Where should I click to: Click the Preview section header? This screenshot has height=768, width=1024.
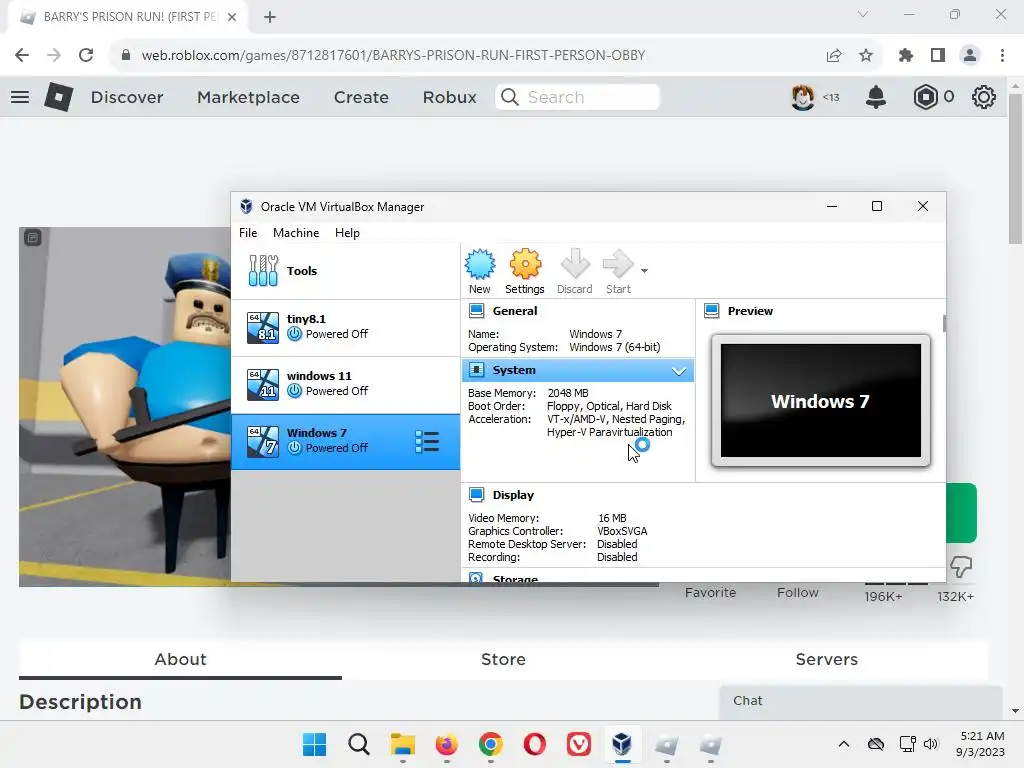[750, 311]
